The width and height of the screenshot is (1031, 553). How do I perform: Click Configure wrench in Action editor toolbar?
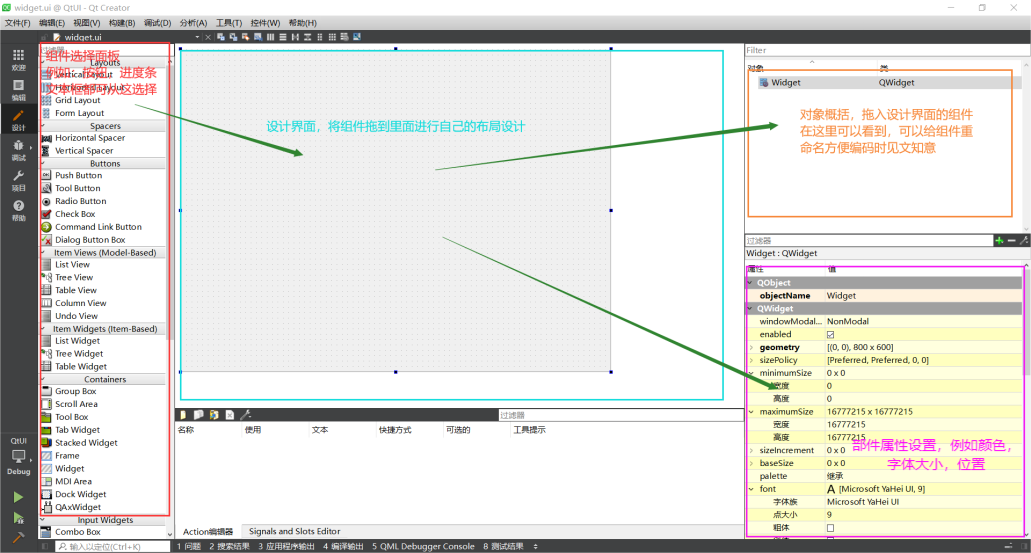click(x=245, y=415)
